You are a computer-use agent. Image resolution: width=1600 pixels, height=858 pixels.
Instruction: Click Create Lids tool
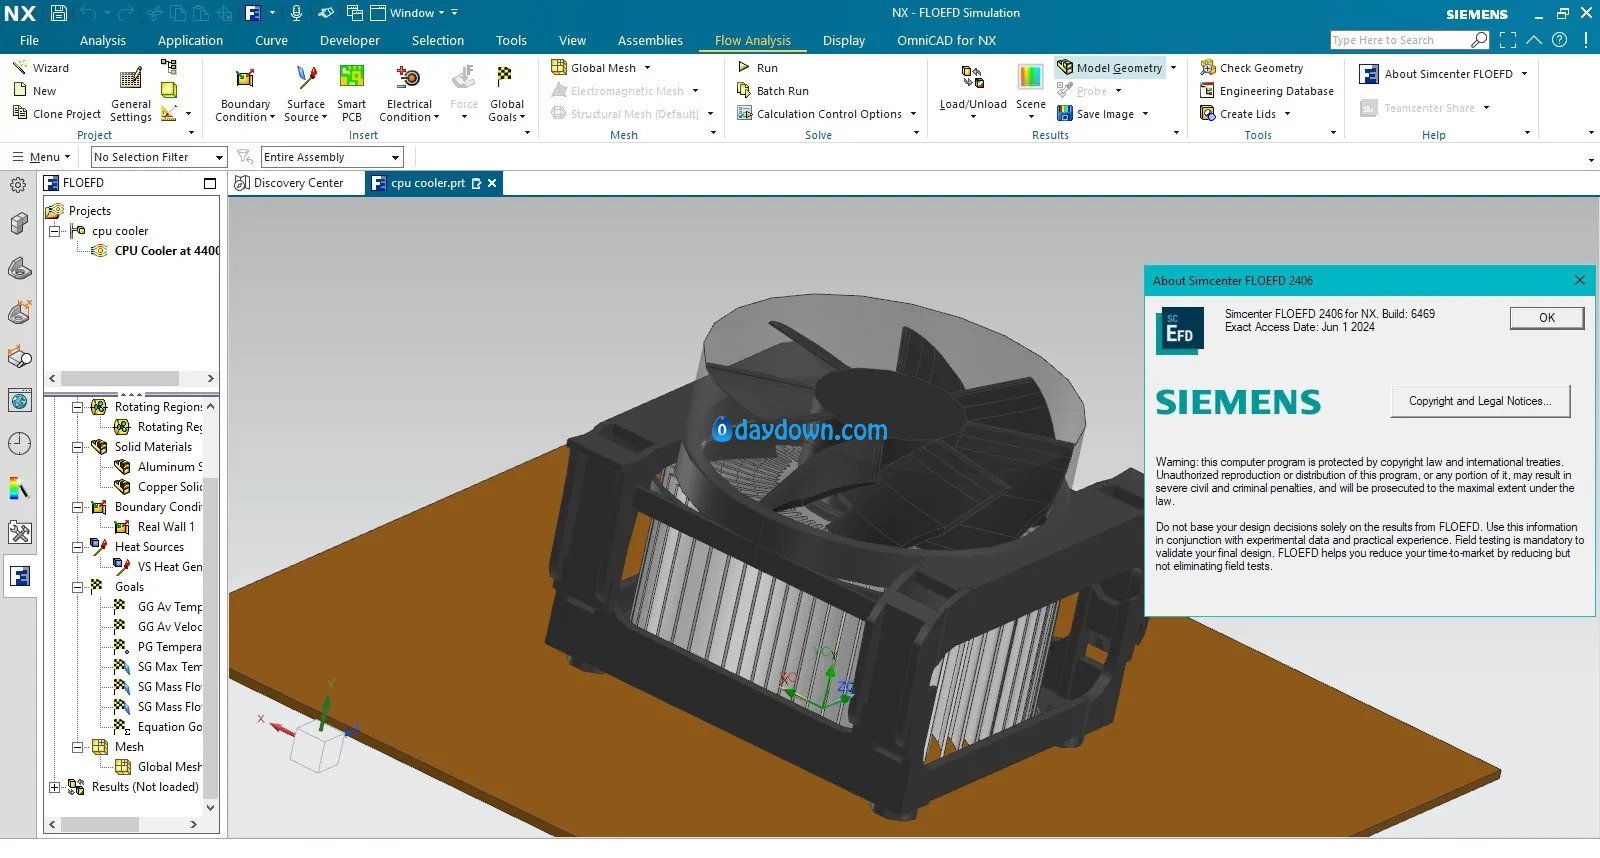pyautogui.click(x=1238, y=114)
